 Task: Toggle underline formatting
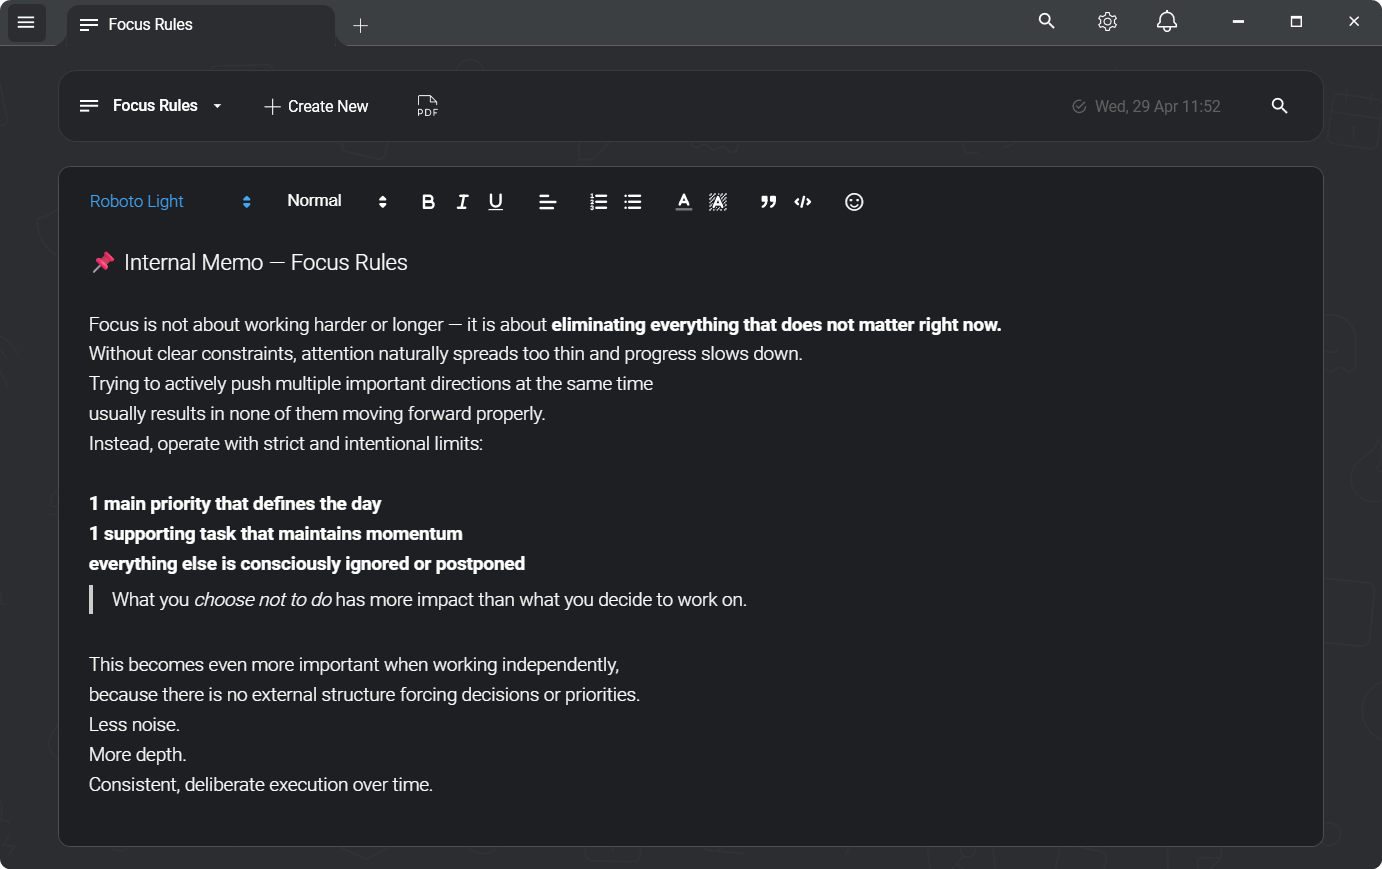tap(495, 202)
